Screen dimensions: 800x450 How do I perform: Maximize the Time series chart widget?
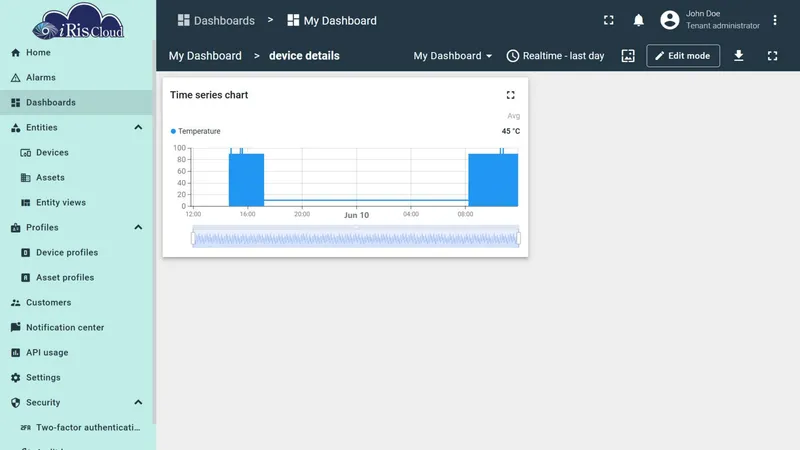pyautogui.click(x=510, y=95)
